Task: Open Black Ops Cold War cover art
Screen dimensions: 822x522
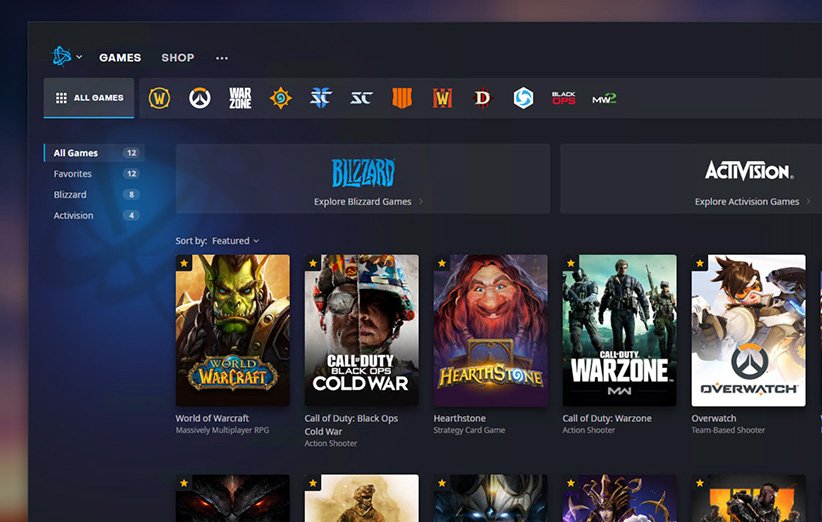Action: tap(362, 331)
